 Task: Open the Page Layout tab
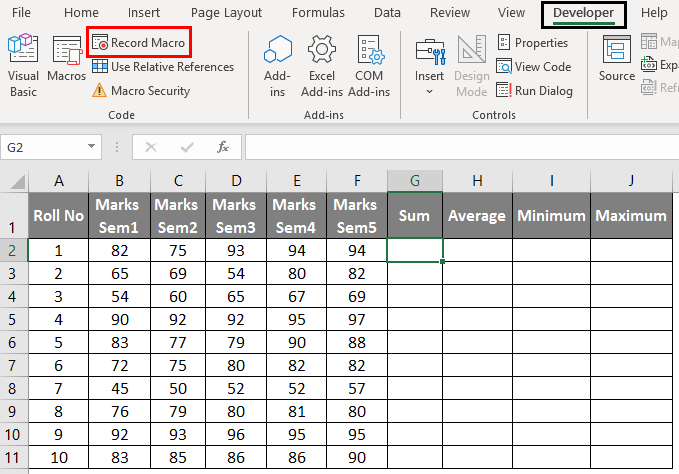point(226,13)
